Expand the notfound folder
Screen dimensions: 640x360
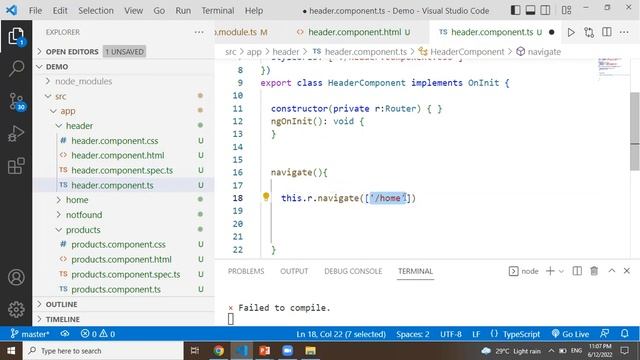[124, 215]
